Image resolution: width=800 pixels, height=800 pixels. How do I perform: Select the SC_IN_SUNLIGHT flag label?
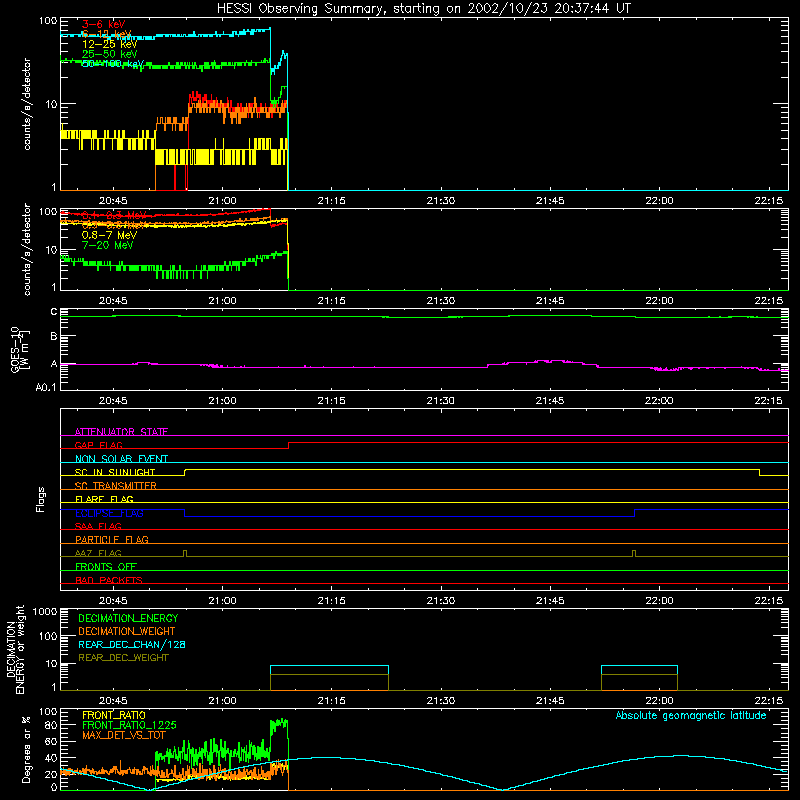(115, 472)
